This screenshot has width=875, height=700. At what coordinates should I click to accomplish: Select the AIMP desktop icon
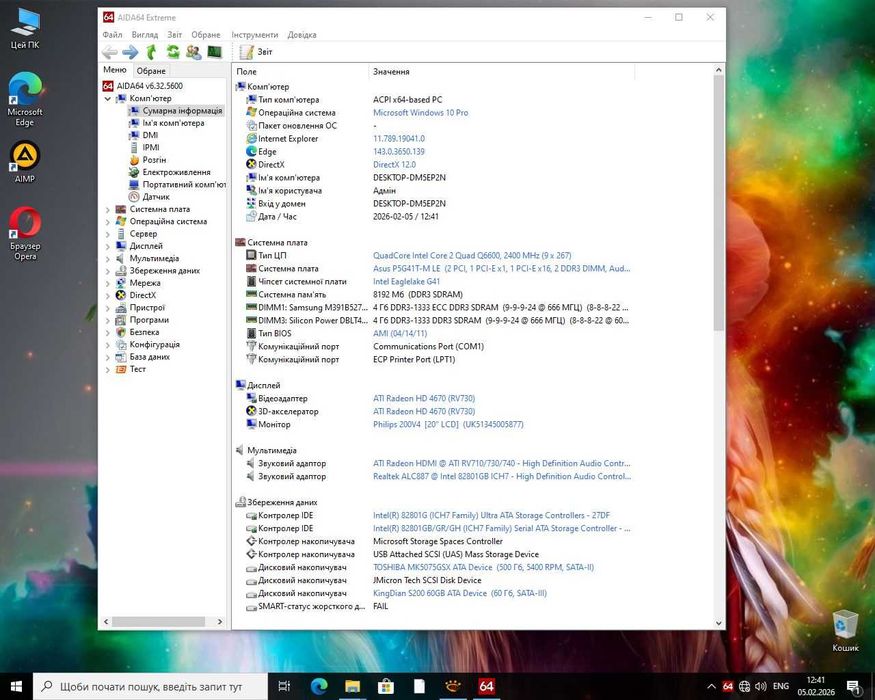coord(25,162)
